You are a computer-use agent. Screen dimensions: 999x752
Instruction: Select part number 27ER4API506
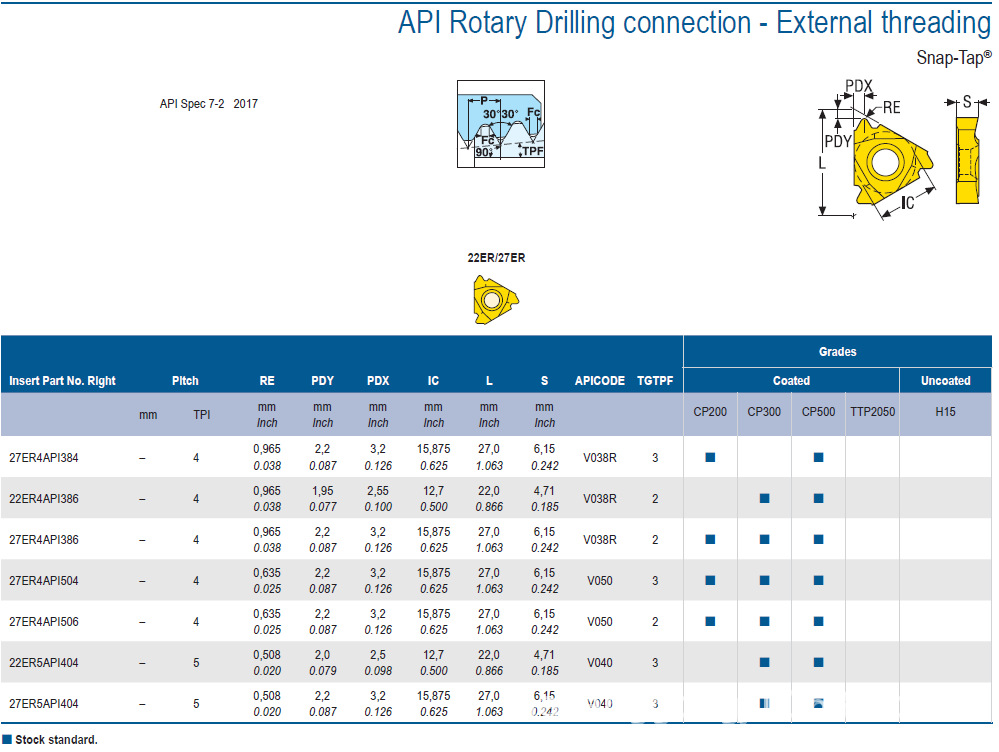43,622
